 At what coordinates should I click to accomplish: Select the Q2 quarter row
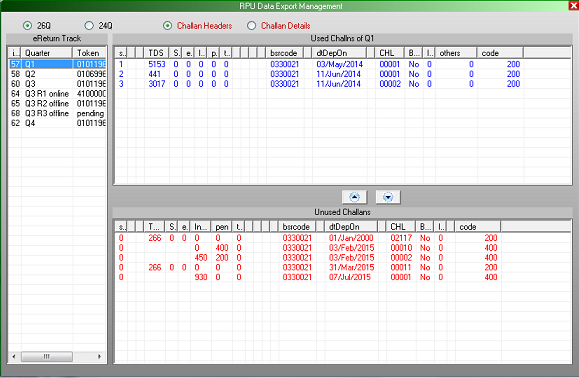[58, 74]
